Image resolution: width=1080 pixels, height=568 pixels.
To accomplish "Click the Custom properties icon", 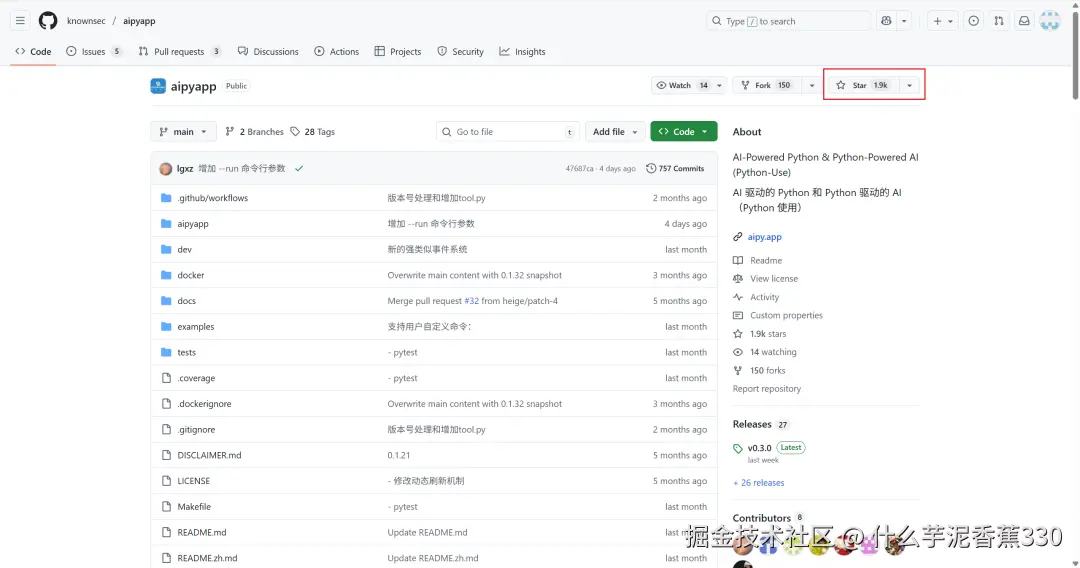I will (738, 315).
